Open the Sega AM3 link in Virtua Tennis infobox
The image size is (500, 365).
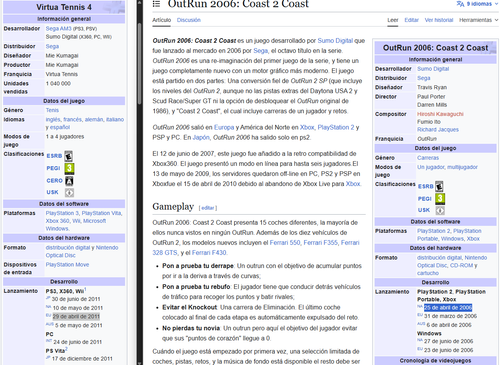[58, 29]
